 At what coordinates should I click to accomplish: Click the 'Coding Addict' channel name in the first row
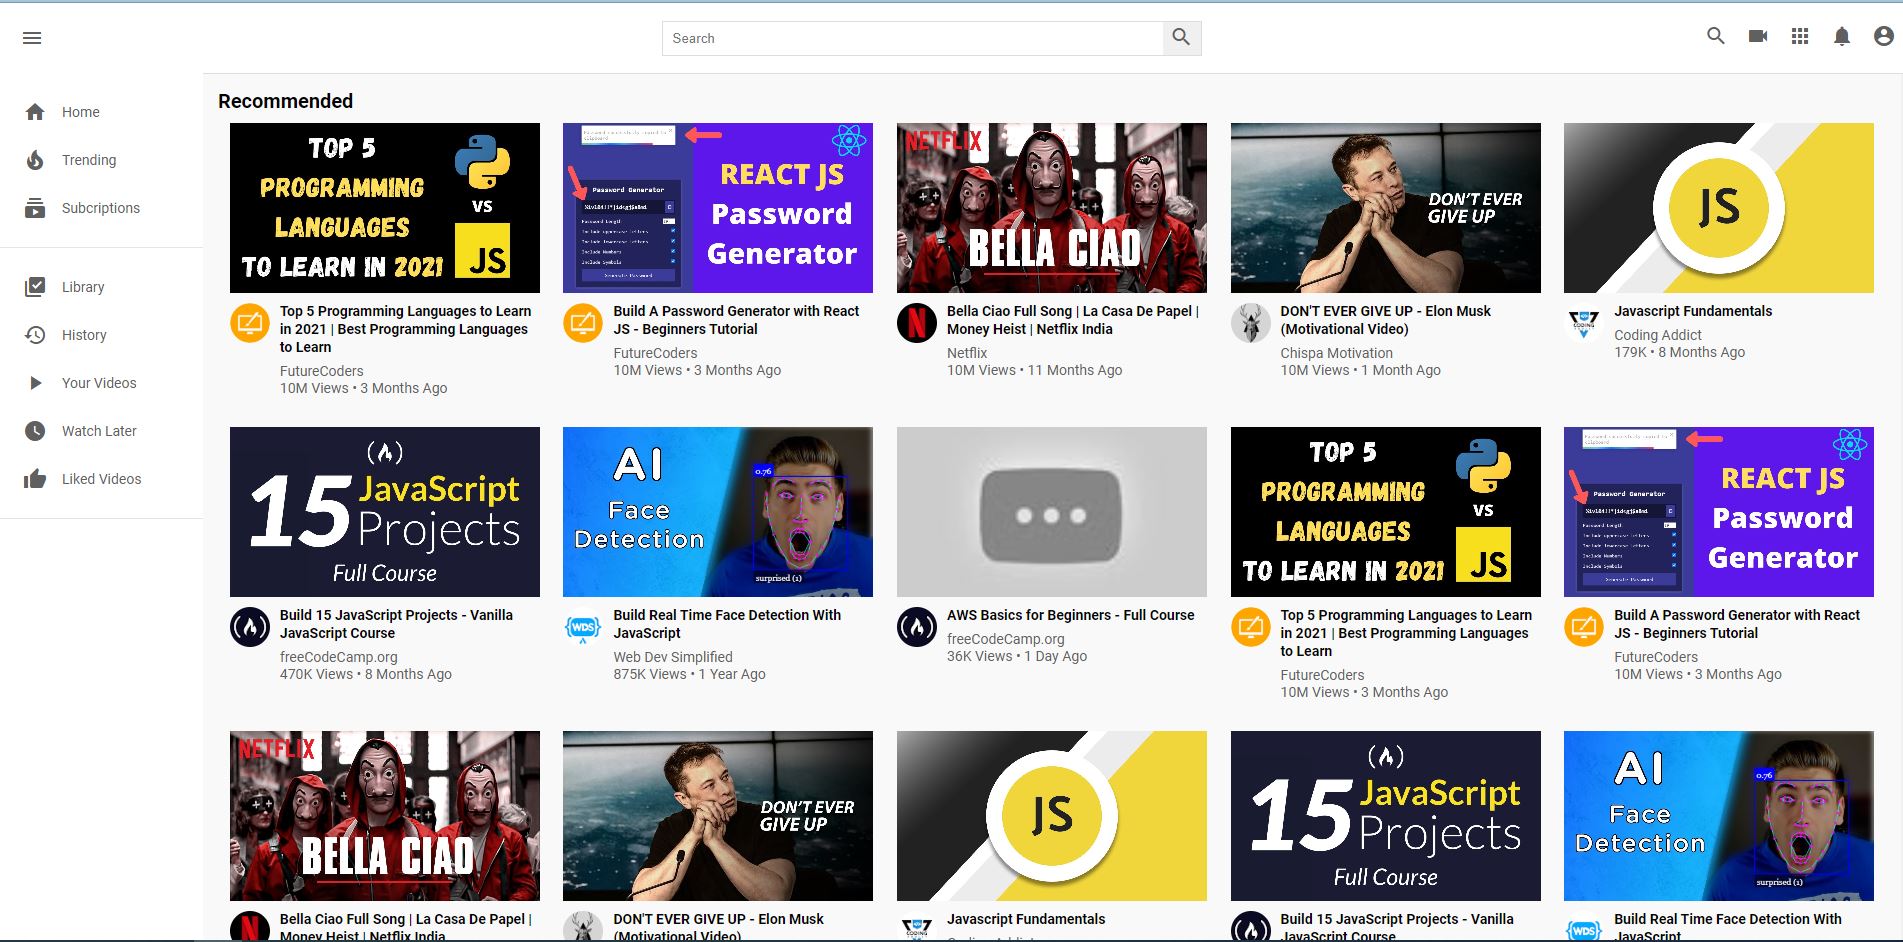coord(1658,335)
